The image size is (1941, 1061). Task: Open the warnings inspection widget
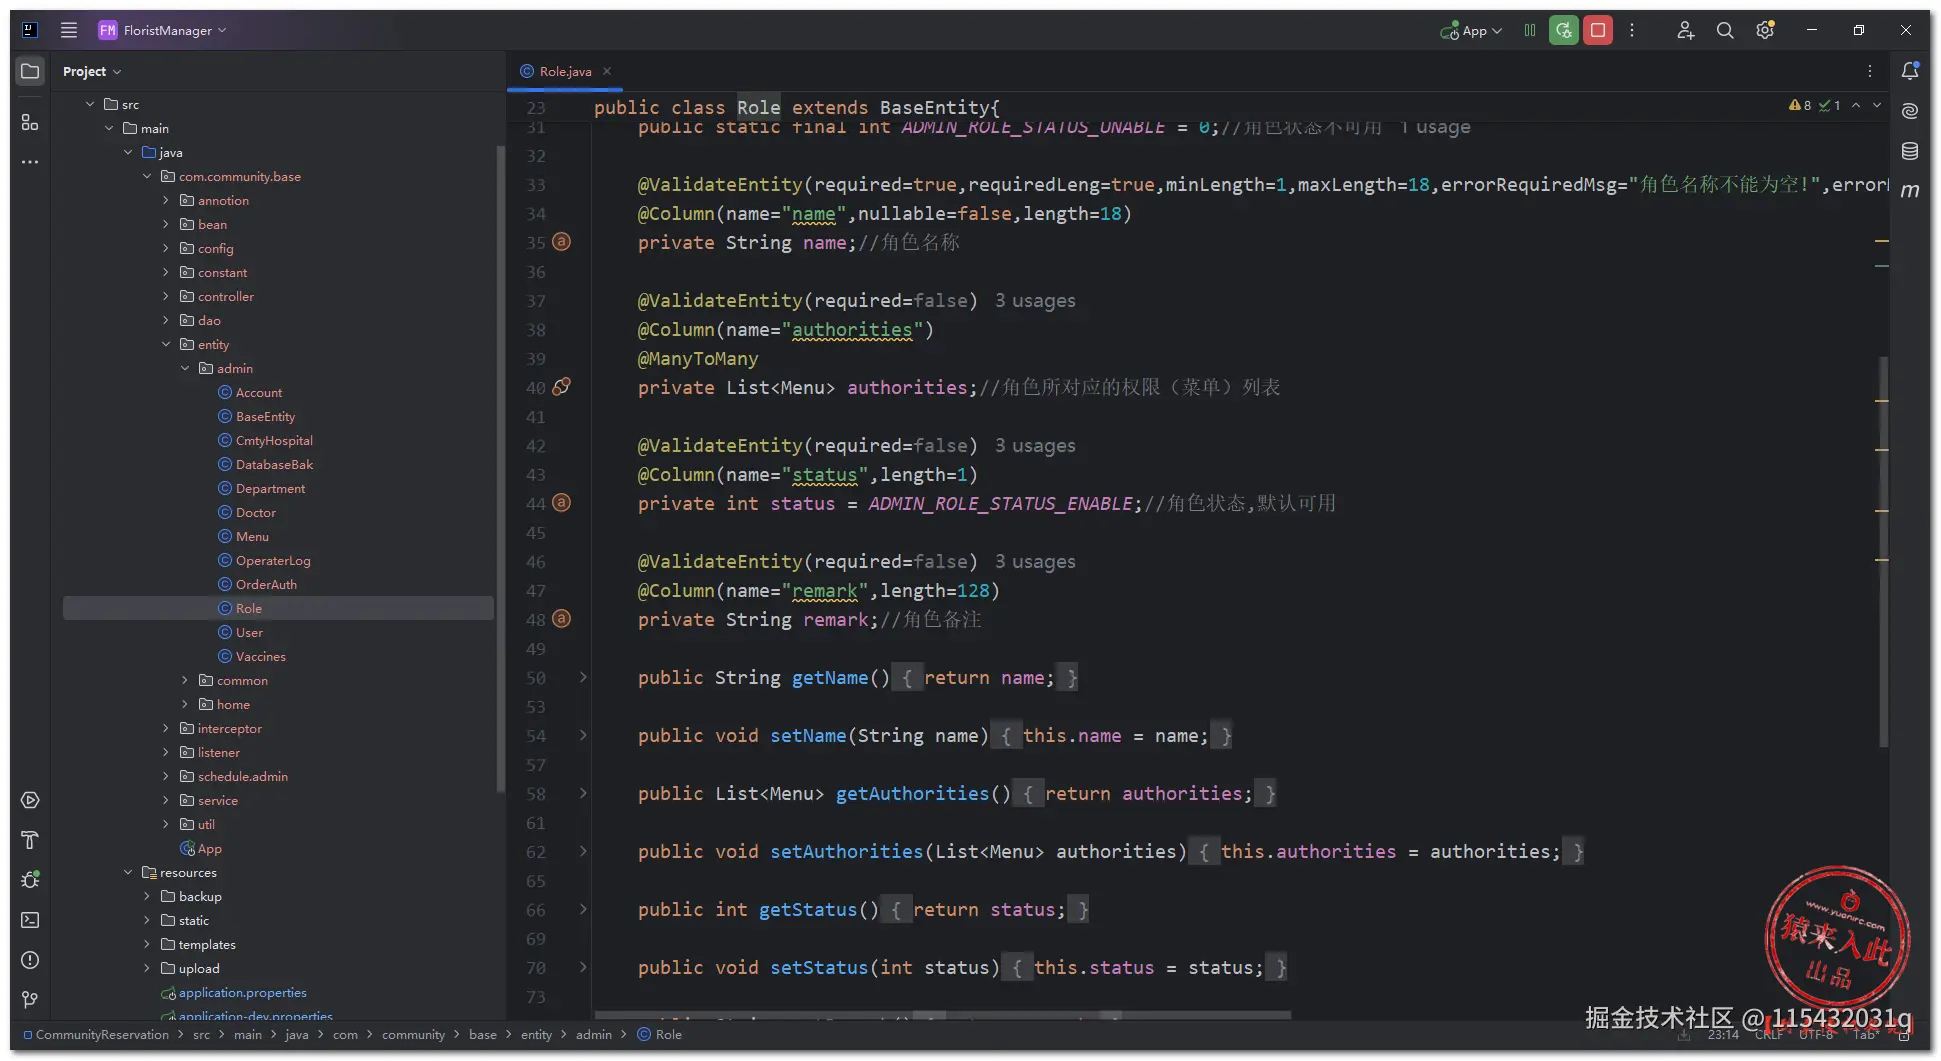pyautogui.click(x=1814, y=105)
